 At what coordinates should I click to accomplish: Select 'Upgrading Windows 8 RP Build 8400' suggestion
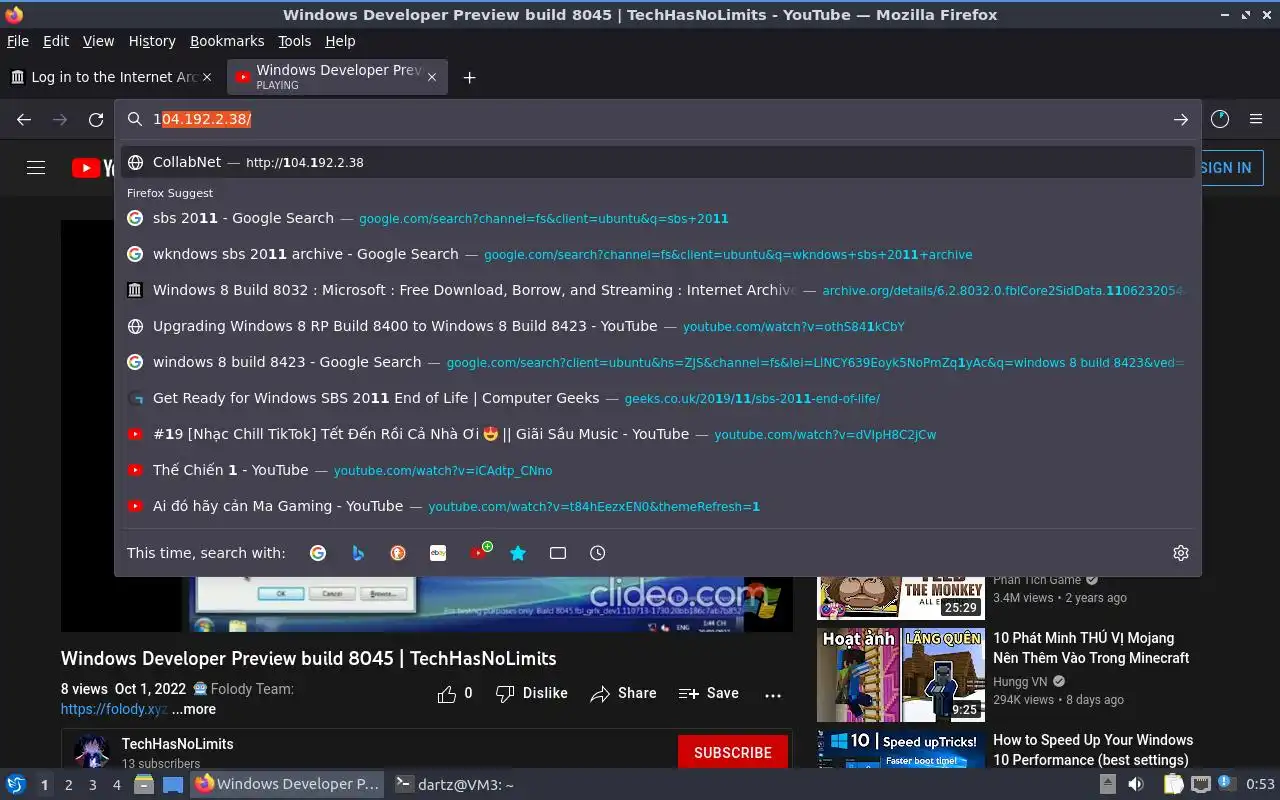[658, 326]
